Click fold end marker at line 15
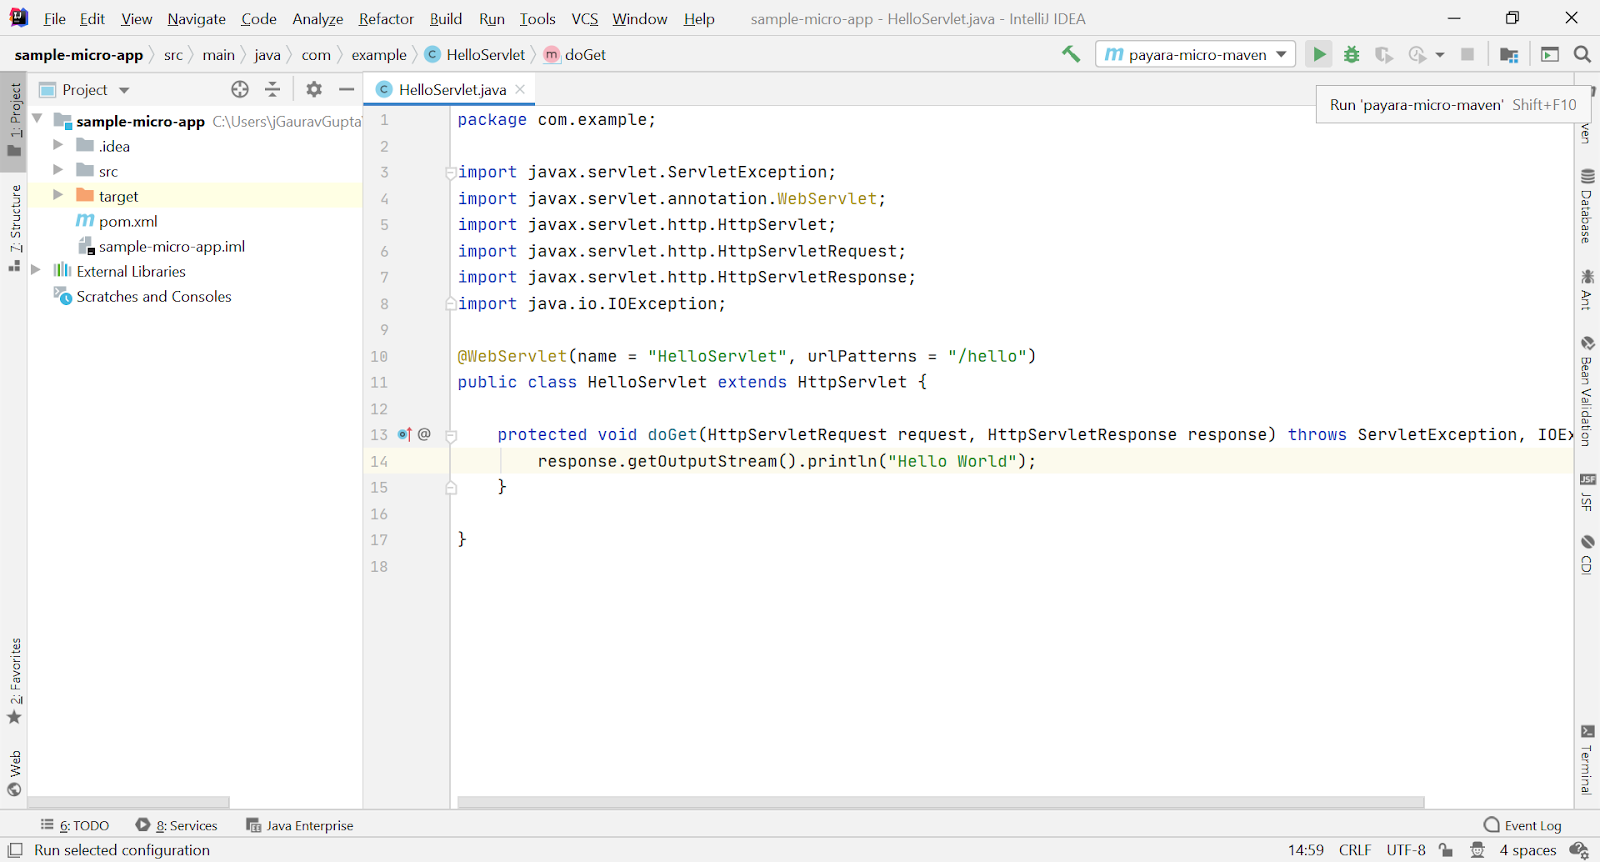This screenshot has height=862, width=1600. point(451,487)
